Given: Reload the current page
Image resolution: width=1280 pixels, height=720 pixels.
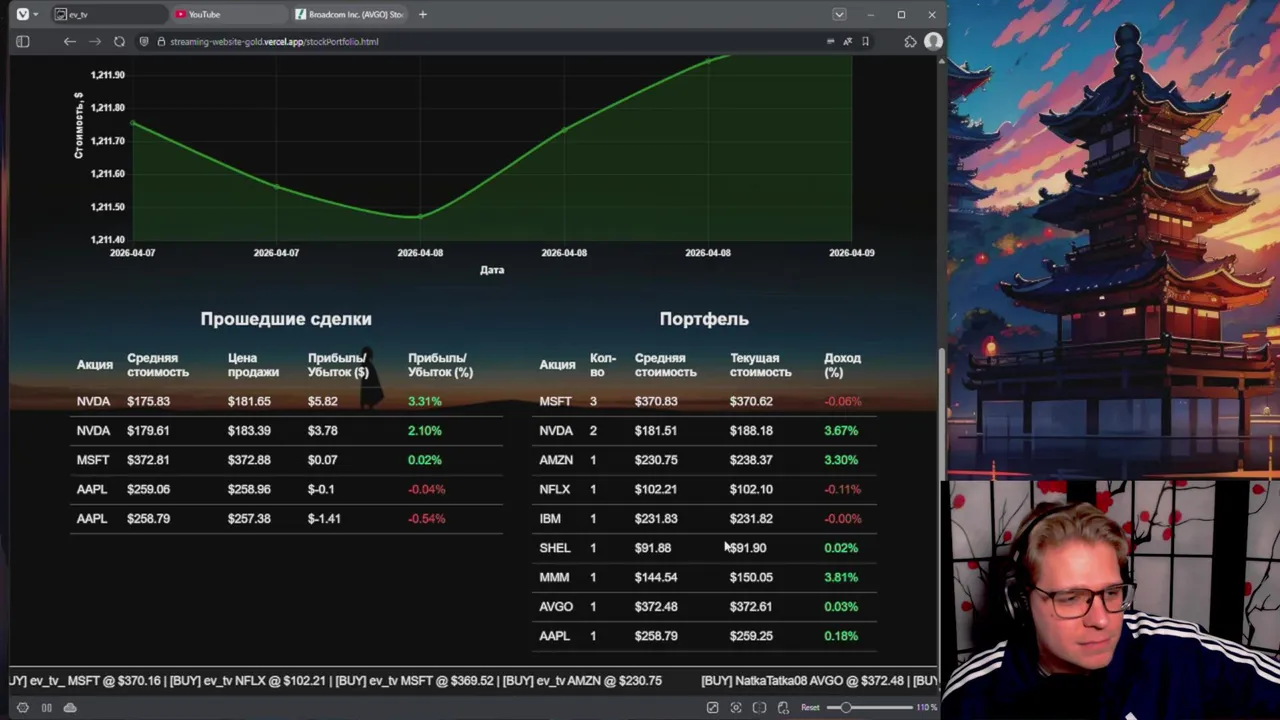Looking at the screenshot, I should click(x=120, y=41).
